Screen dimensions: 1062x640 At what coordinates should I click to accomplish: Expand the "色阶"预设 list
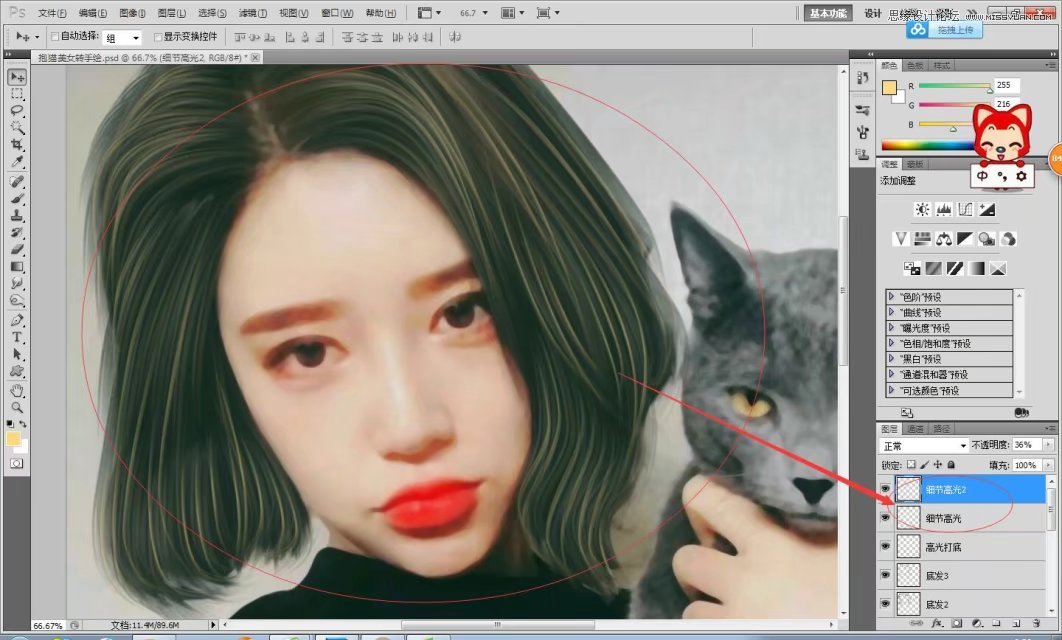[891, 297]
